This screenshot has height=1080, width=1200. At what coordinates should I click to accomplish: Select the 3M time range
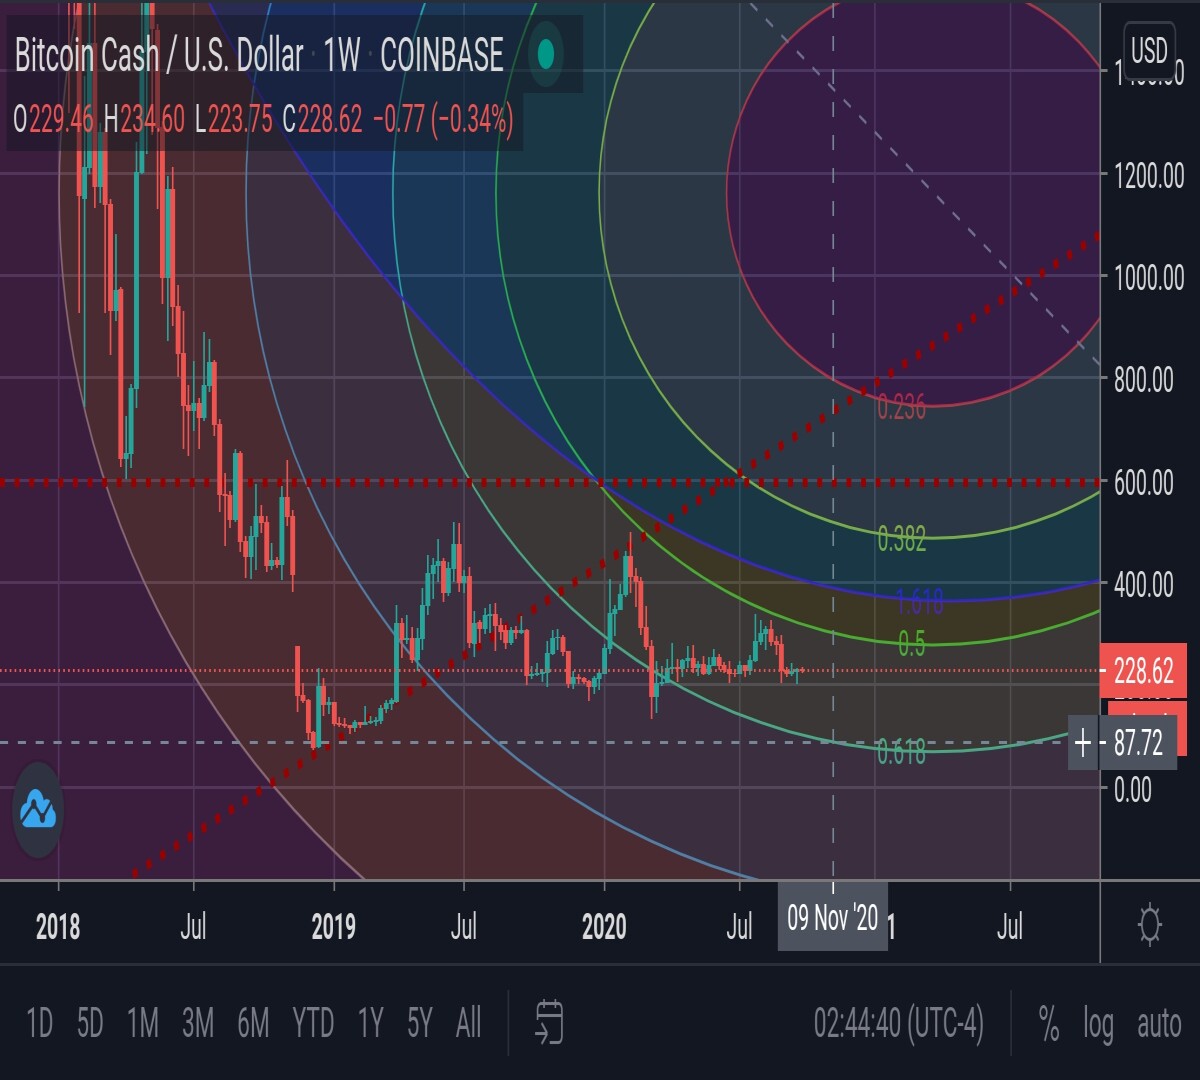click(198, 1023)
